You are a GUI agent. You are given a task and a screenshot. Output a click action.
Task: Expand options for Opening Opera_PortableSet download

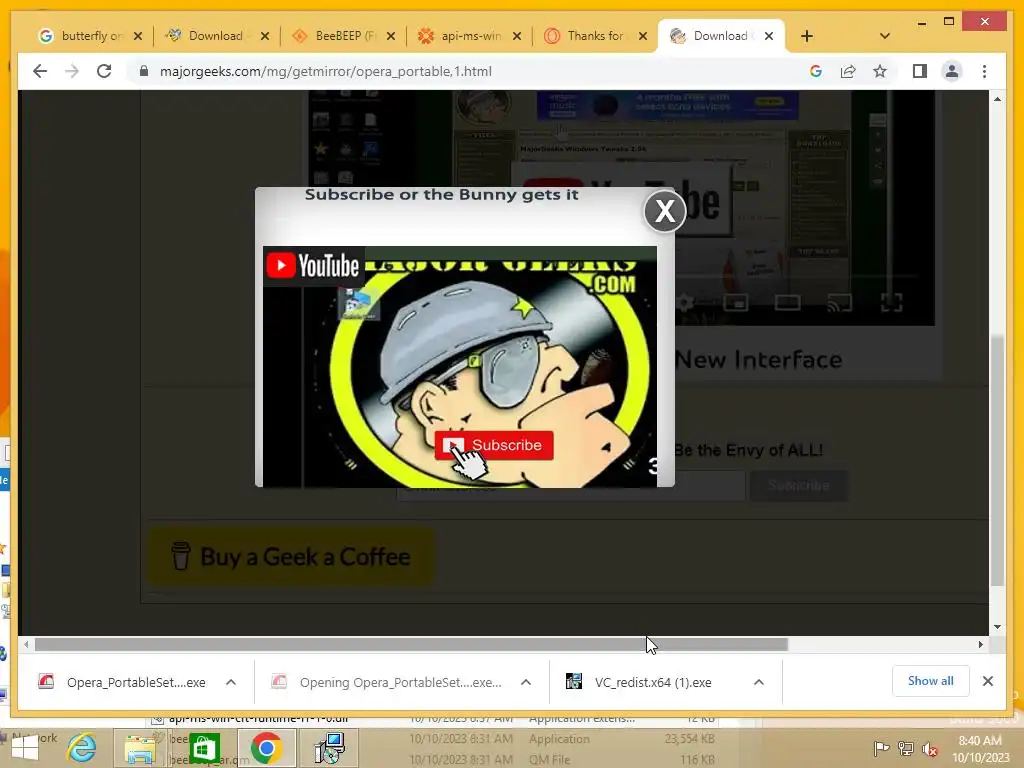click(526, 682)
